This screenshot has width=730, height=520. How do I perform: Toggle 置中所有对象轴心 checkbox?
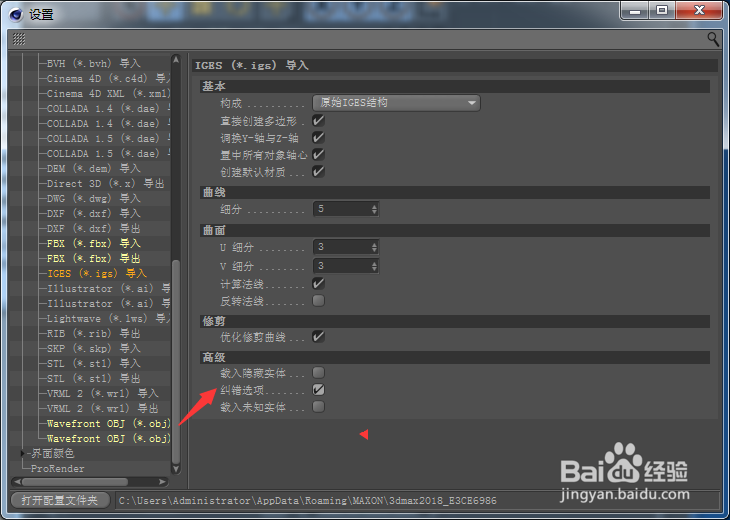click(x=318, y=154)
